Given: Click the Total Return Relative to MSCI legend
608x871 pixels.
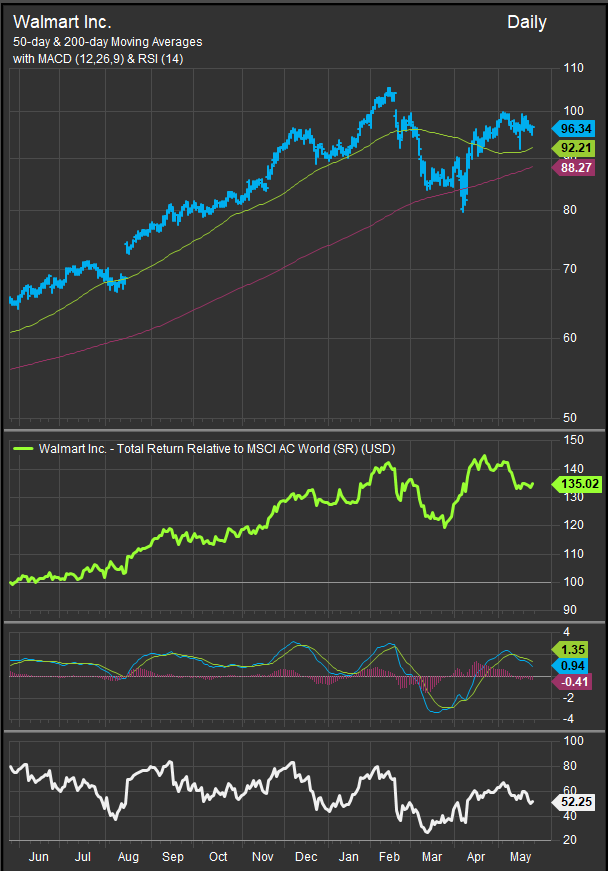Looking at the screenshot, I should coord(216,450).
